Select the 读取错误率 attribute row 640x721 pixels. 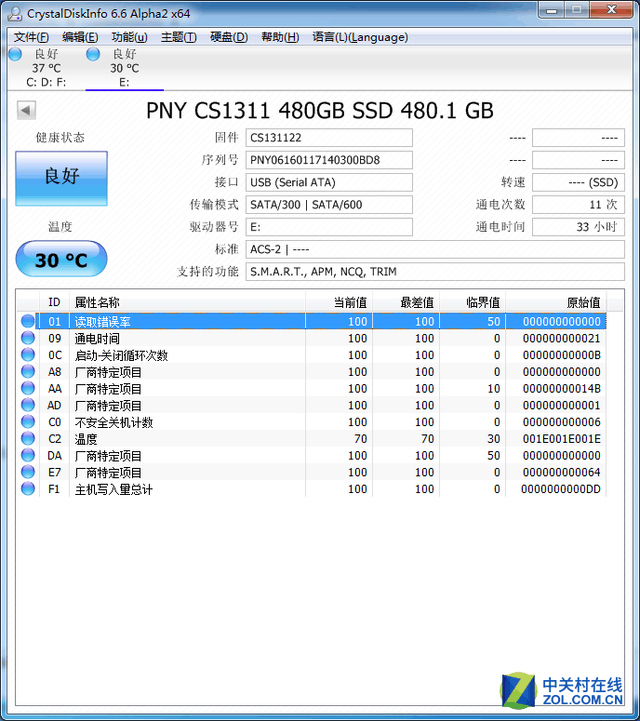pyautogui.click(x=312, y=321)
